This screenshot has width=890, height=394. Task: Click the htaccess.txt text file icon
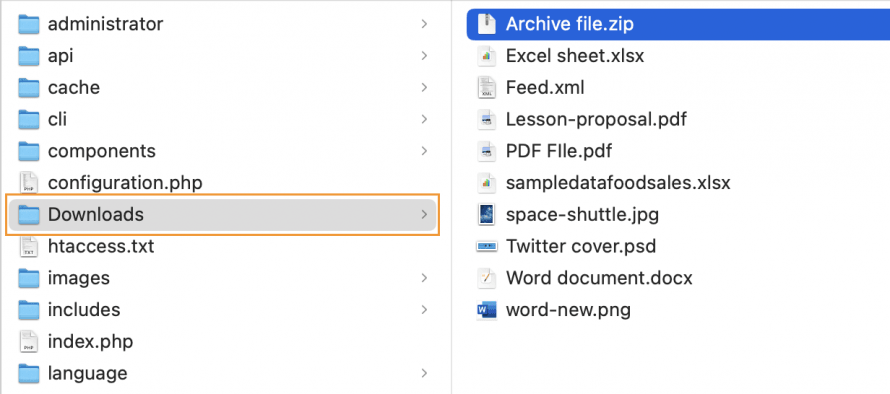point(28,246)
